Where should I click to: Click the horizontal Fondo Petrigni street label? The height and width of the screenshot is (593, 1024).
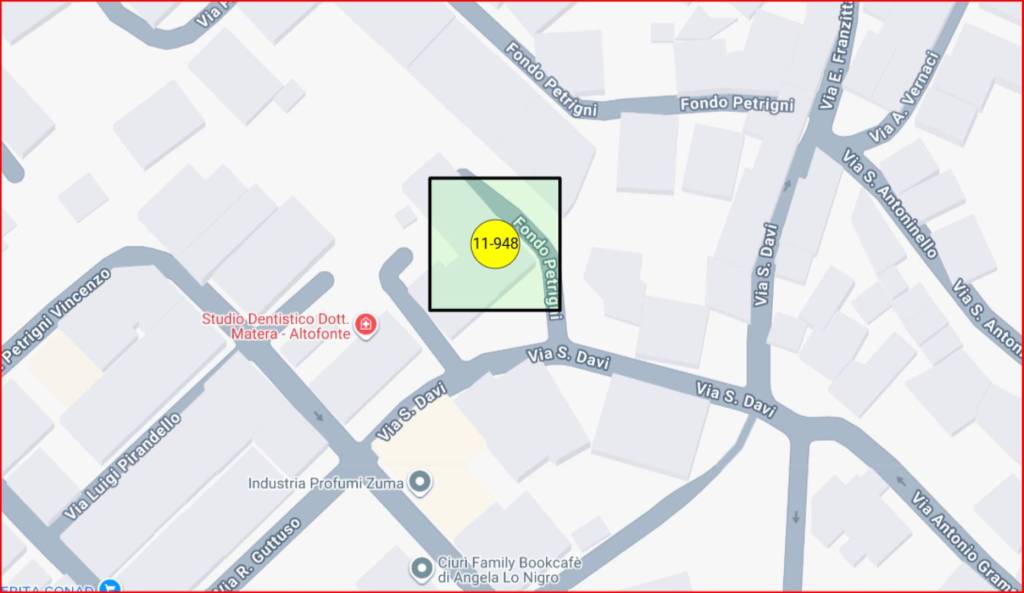coord(737,104)
